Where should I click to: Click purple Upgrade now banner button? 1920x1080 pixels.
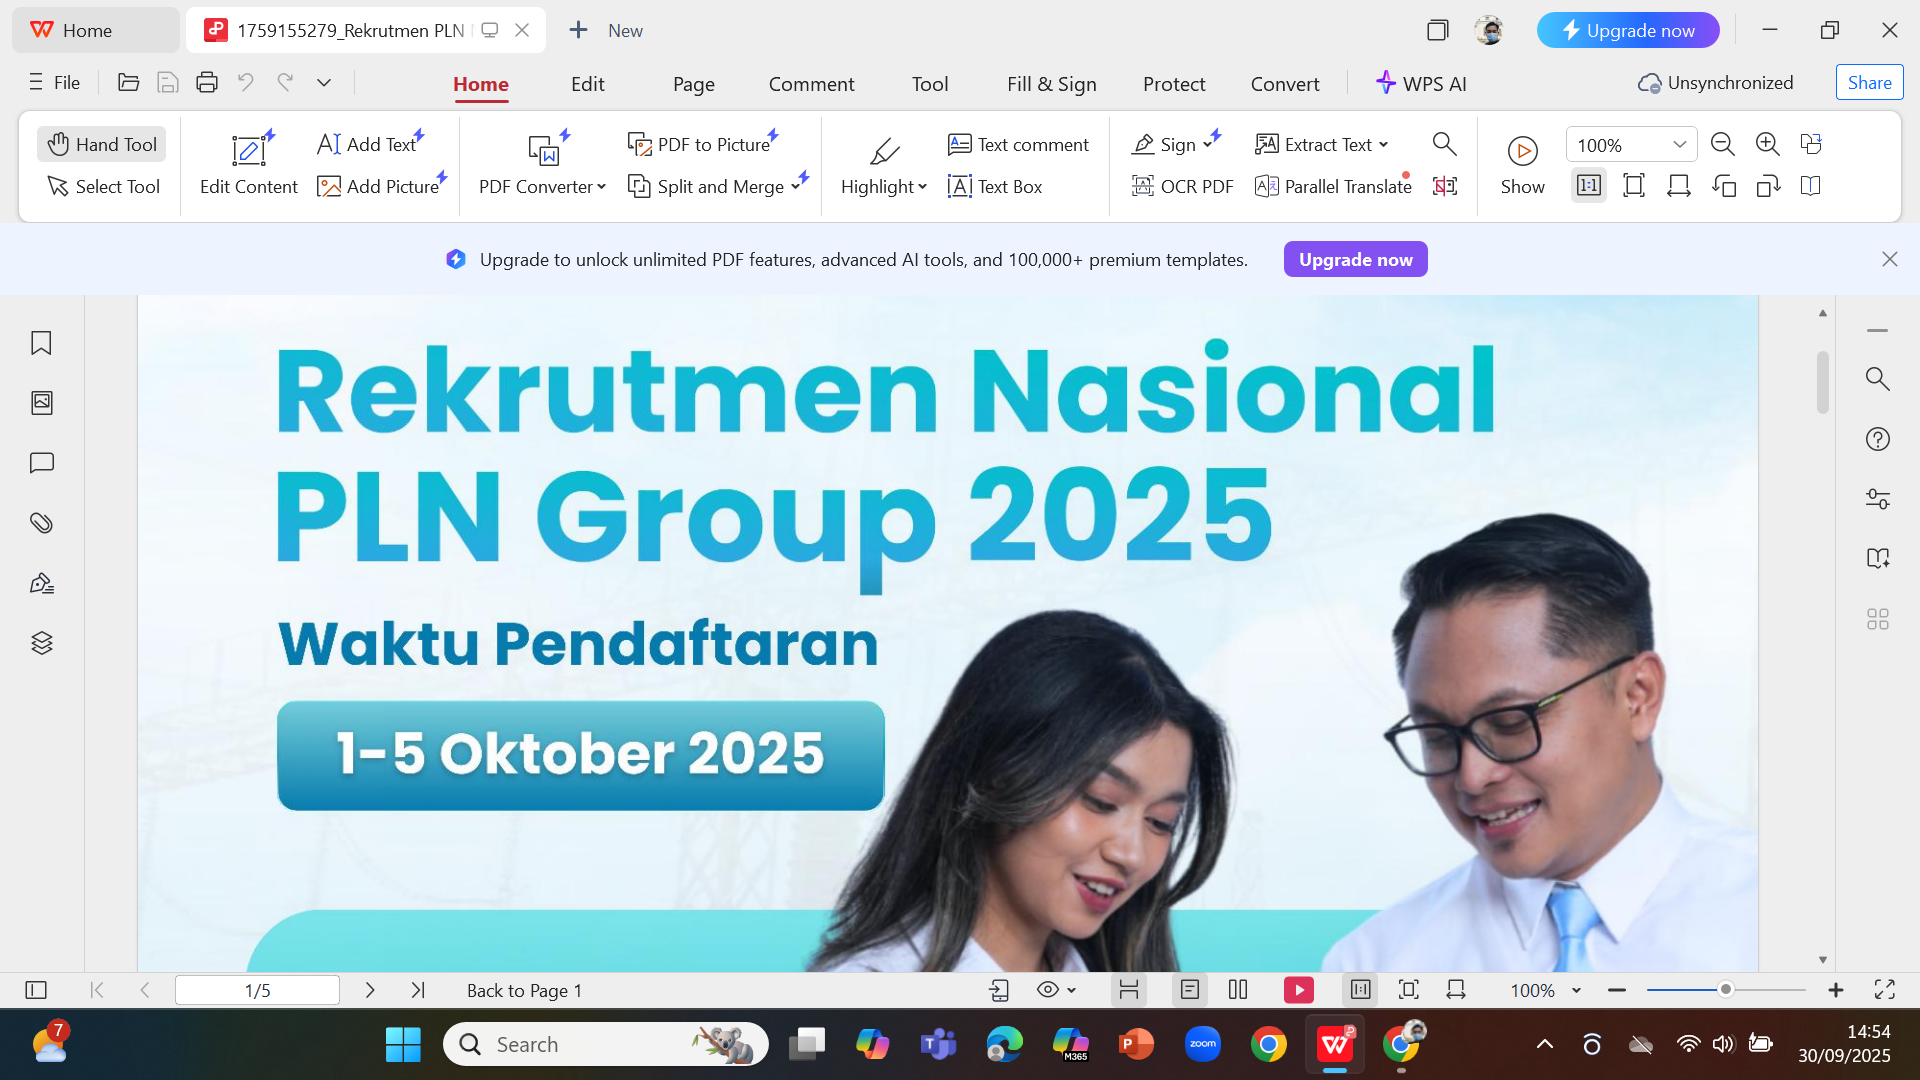[x=1355, y=260]
